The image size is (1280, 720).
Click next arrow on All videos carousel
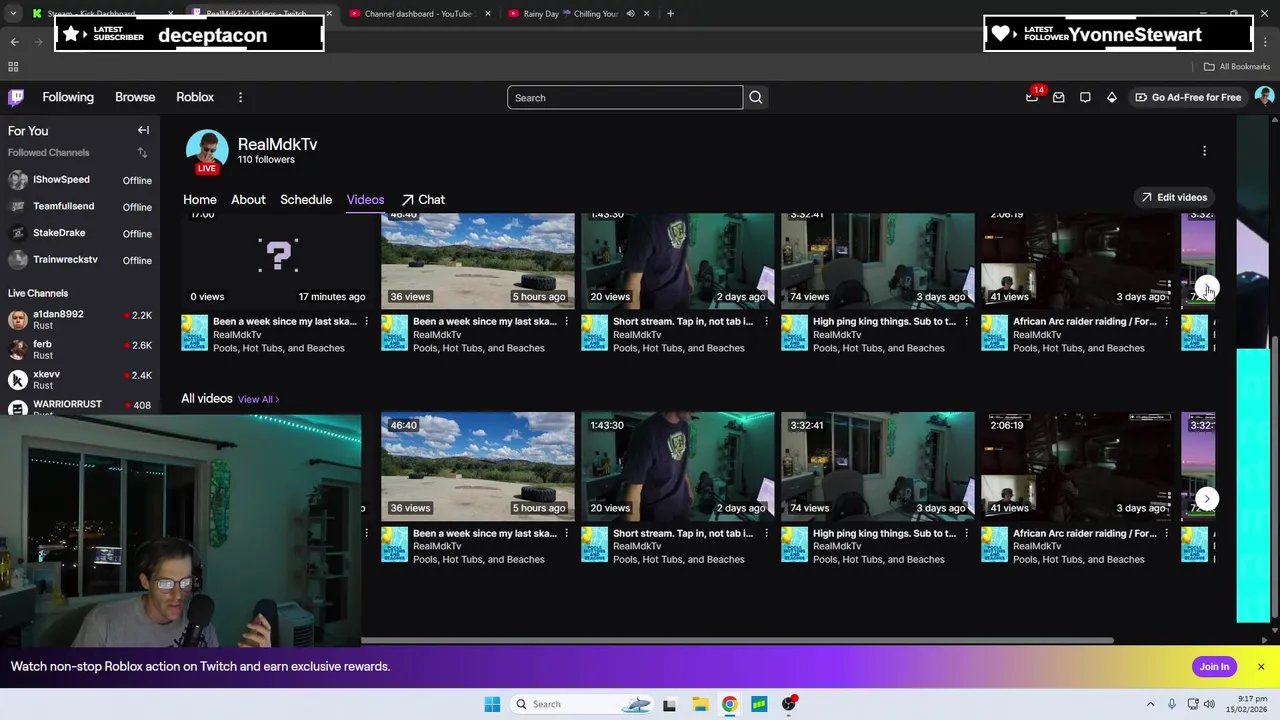(1207, 498)
